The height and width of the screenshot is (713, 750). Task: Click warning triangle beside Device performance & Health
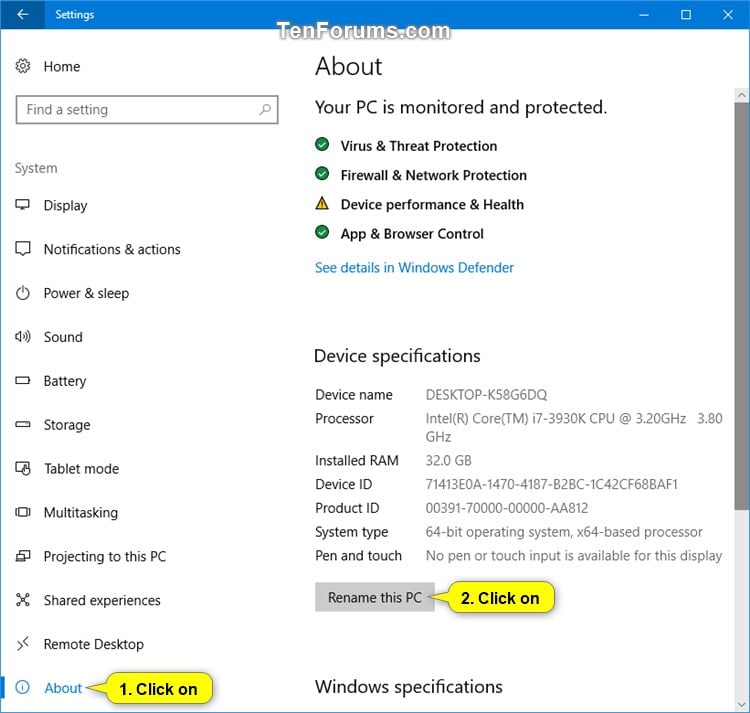(322, 203)
